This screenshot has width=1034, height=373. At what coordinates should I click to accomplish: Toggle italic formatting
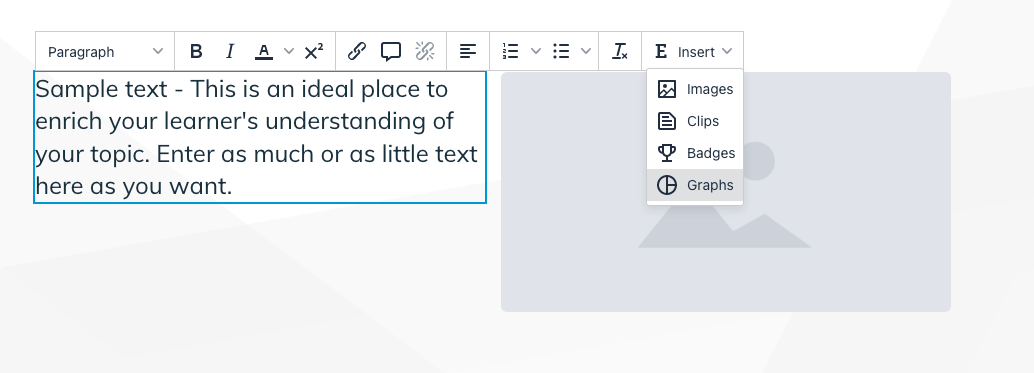(229, 51)
